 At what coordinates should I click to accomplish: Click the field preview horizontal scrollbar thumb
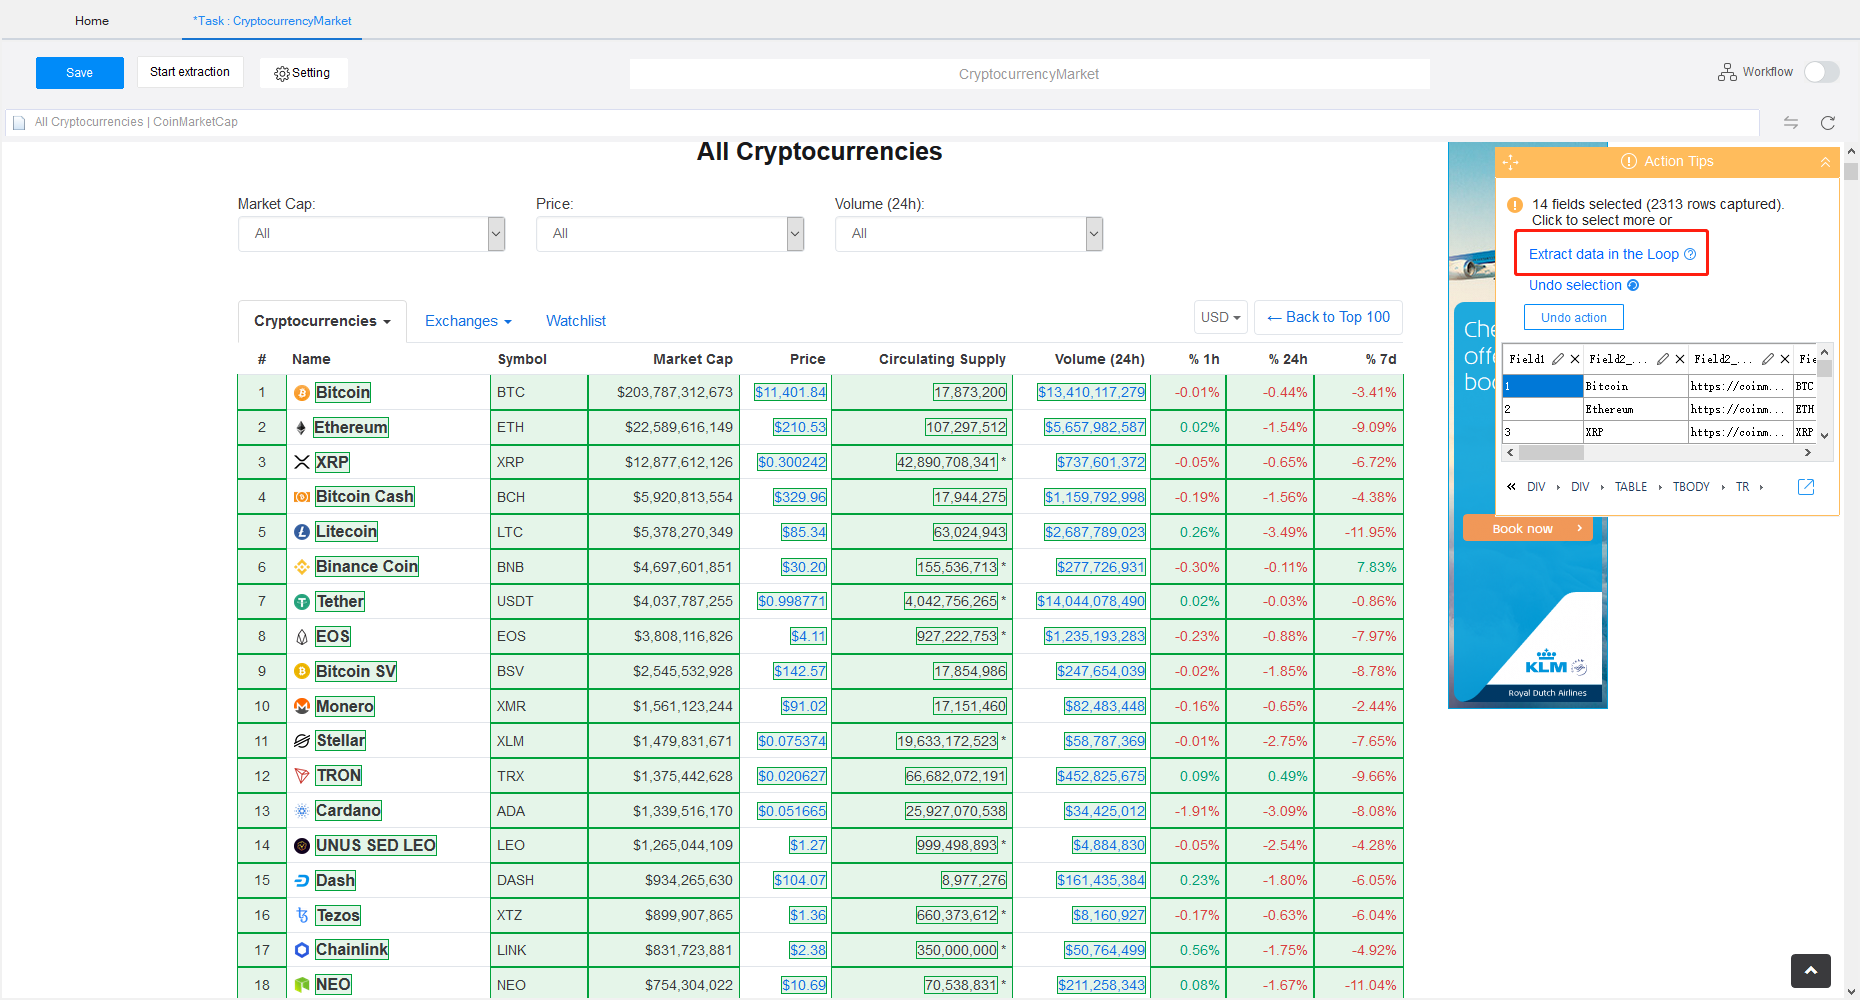pyautogui.click(x=1551, y=452)
